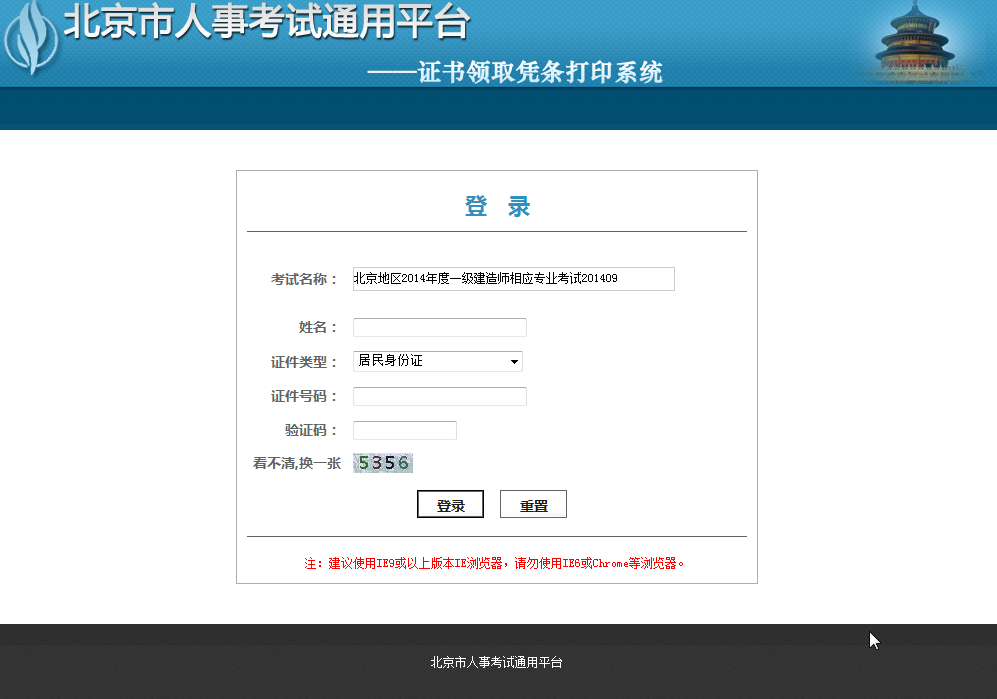Click the 考试名称 exam name field
The image size is (997, 699).
coord(513,279)
